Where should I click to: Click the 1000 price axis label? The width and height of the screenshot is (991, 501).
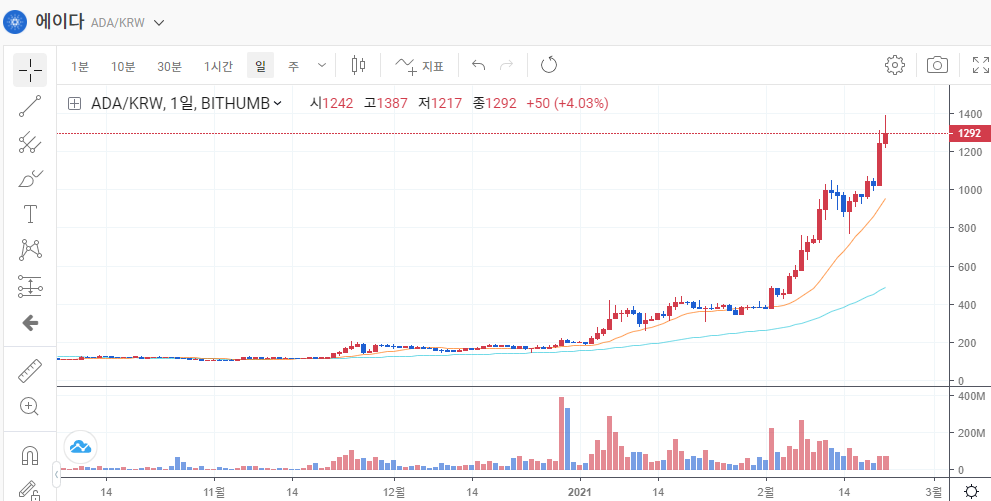pos(970,190)
